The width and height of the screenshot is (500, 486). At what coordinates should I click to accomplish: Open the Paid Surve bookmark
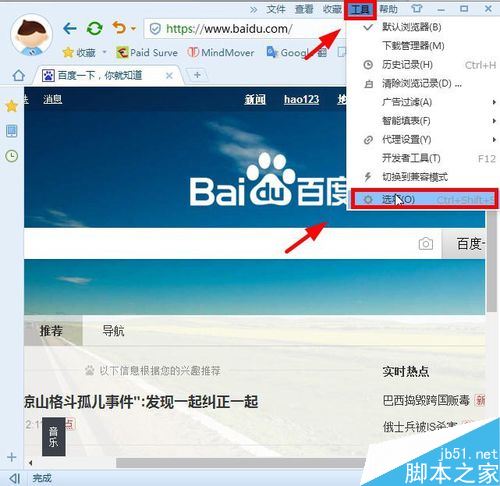click(x=147, y=52)
